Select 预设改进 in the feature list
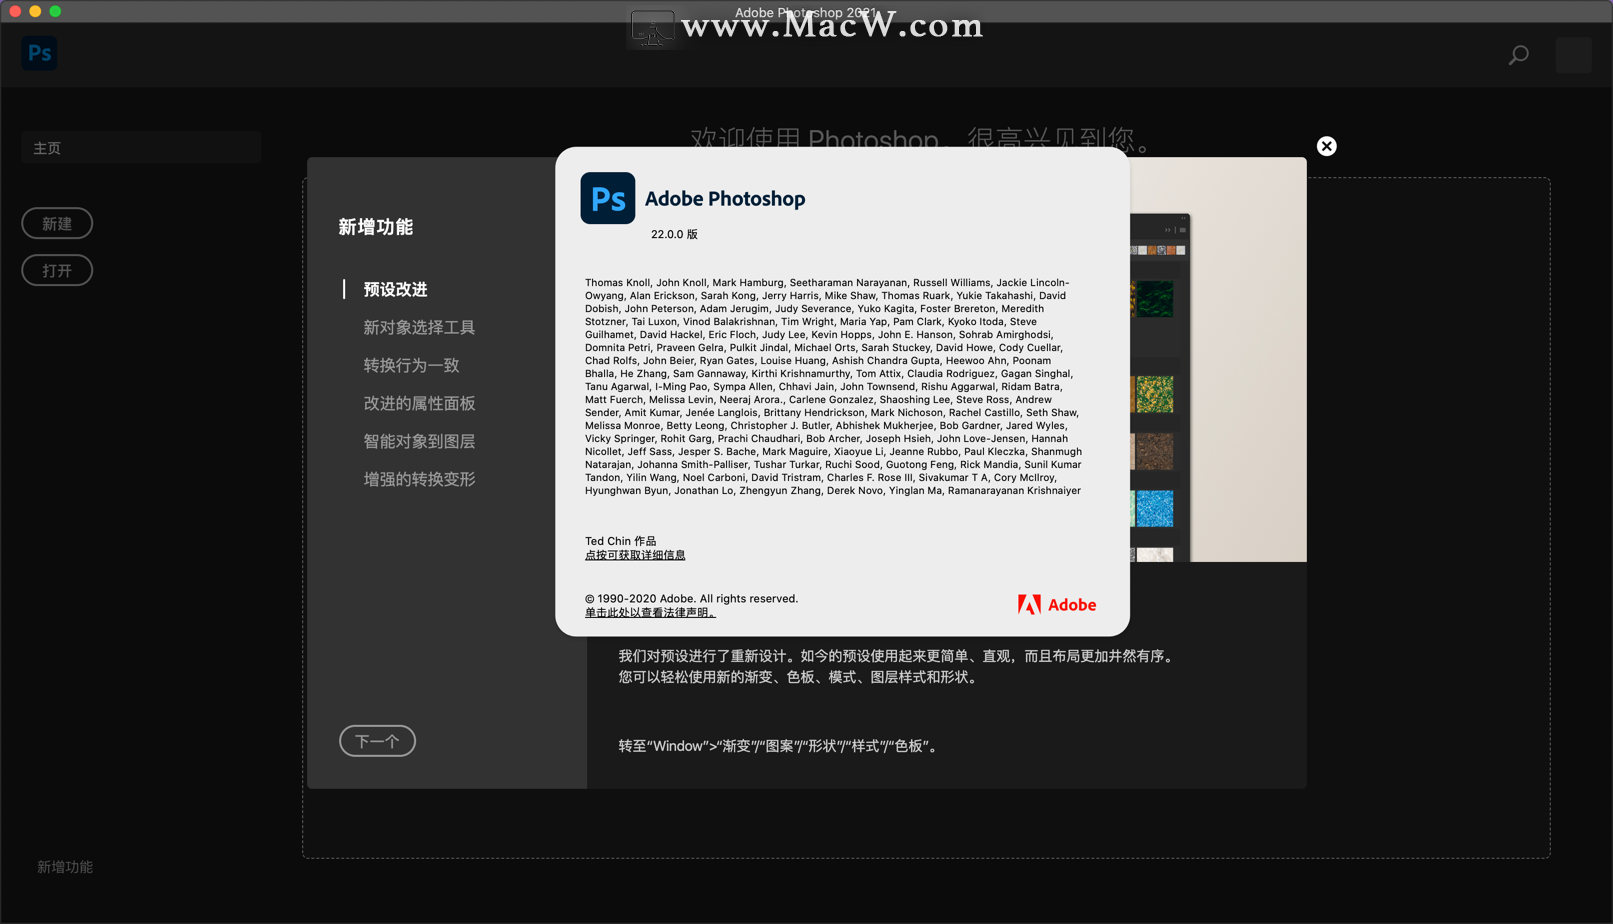This screenshot has width=1613, height=924. pyautogui.click(x=395, y=289)
